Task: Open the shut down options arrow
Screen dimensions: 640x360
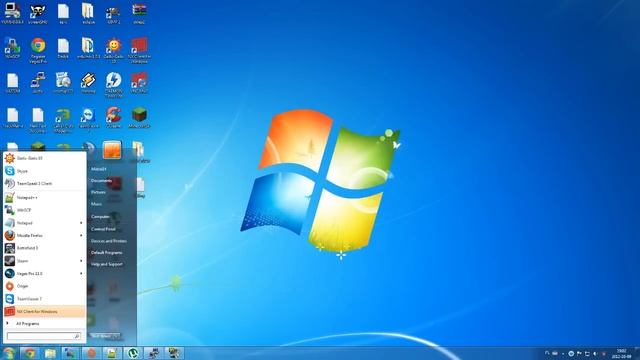Action: [117, 336]
